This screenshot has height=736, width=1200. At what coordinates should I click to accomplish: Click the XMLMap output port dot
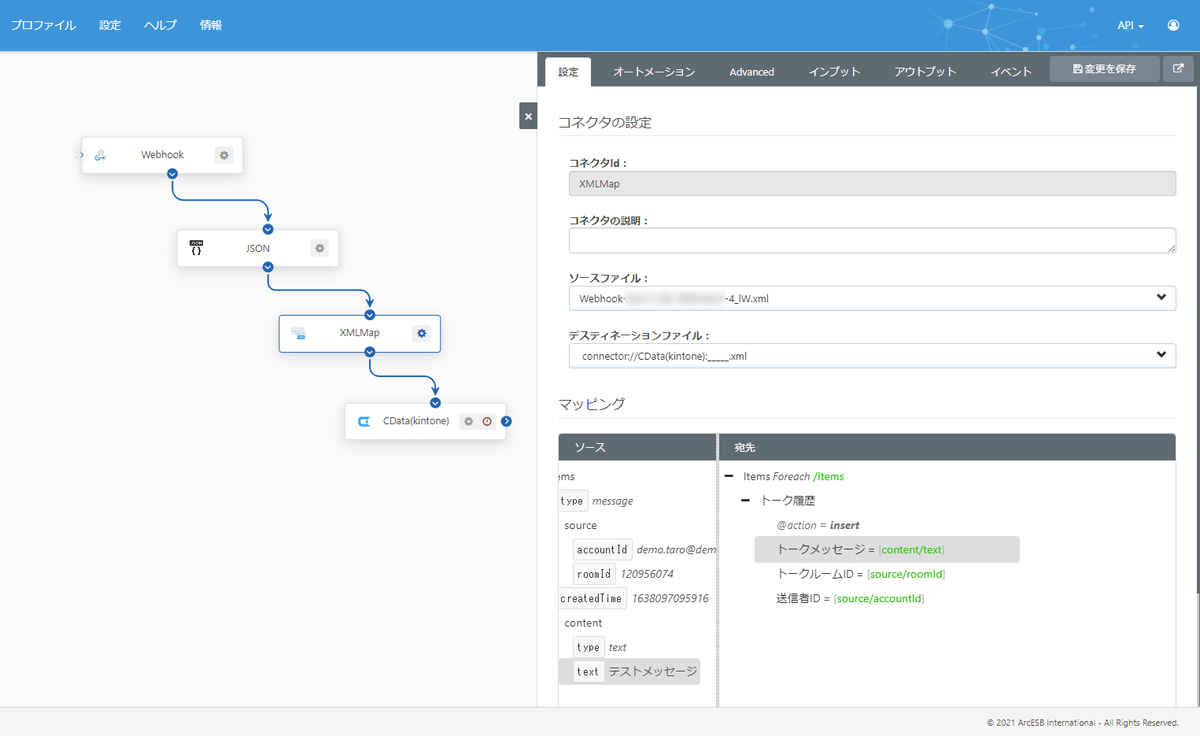tap(370, 352)
